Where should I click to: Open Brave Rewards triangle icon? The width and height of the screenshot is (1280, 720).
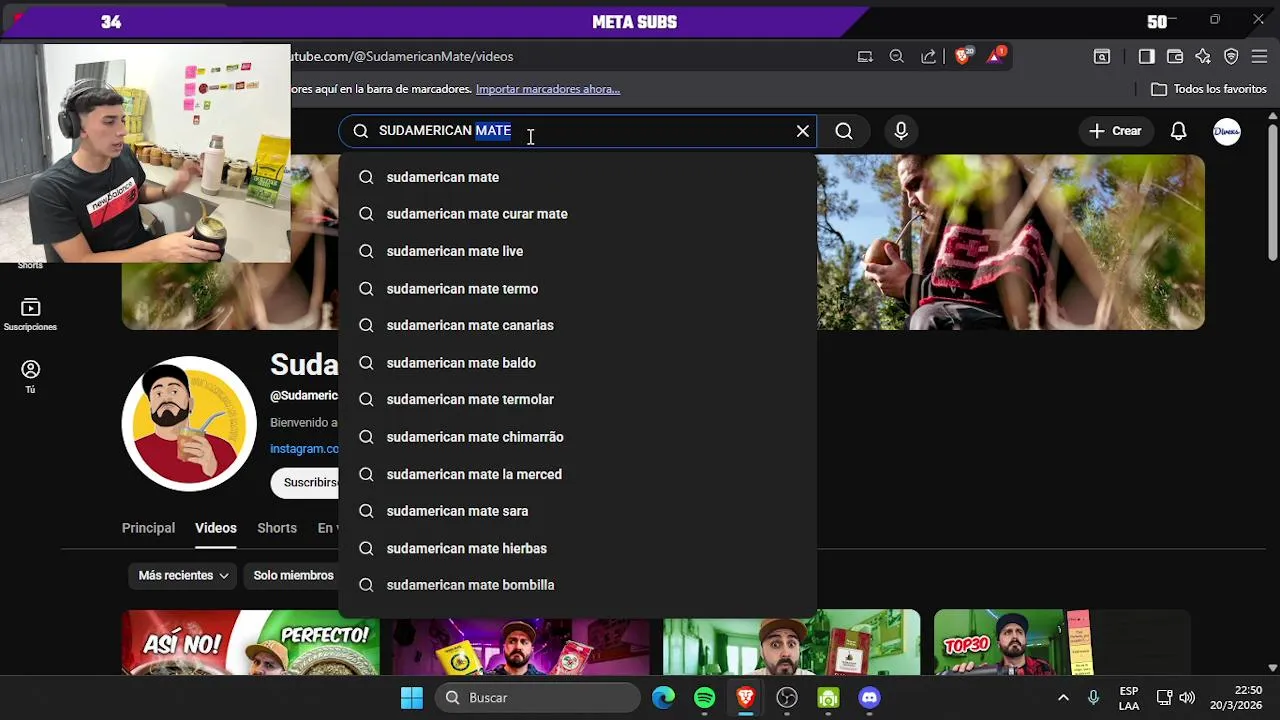point(996,56)
